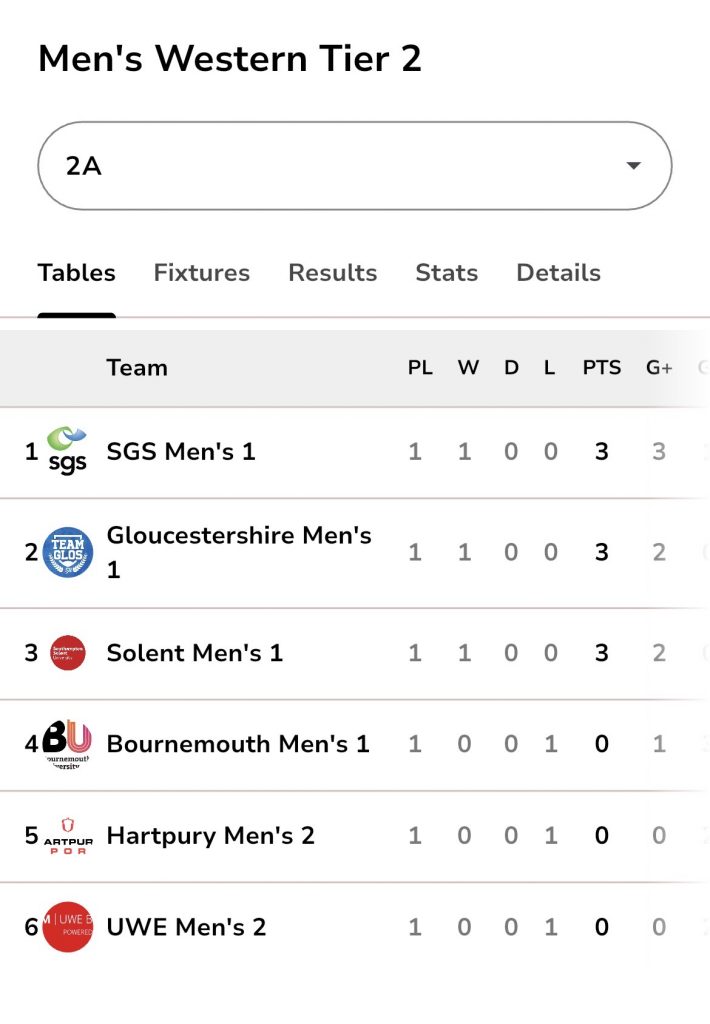Click the PTS column header
710x1024 pixels.
pyautogui.click(x=601, y=368)
